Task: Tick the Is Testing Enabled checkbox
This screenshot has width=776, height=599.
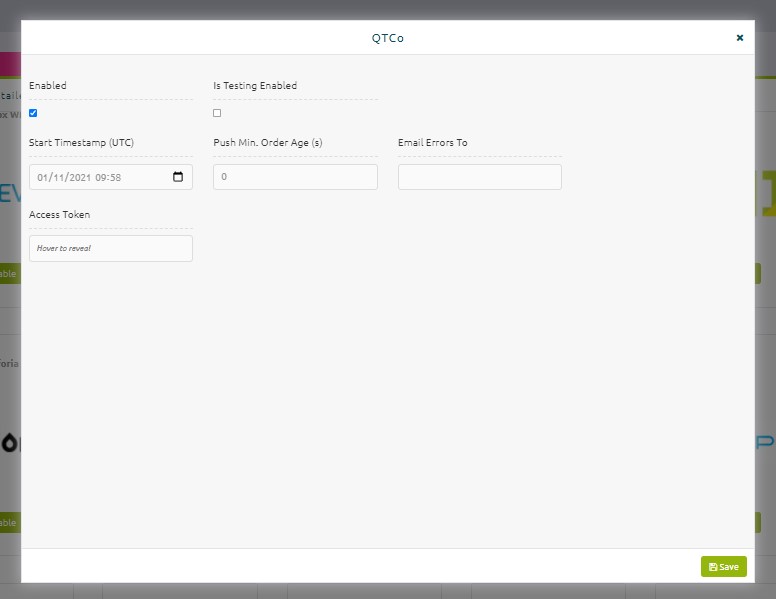Action: click(x=217, y=113)
